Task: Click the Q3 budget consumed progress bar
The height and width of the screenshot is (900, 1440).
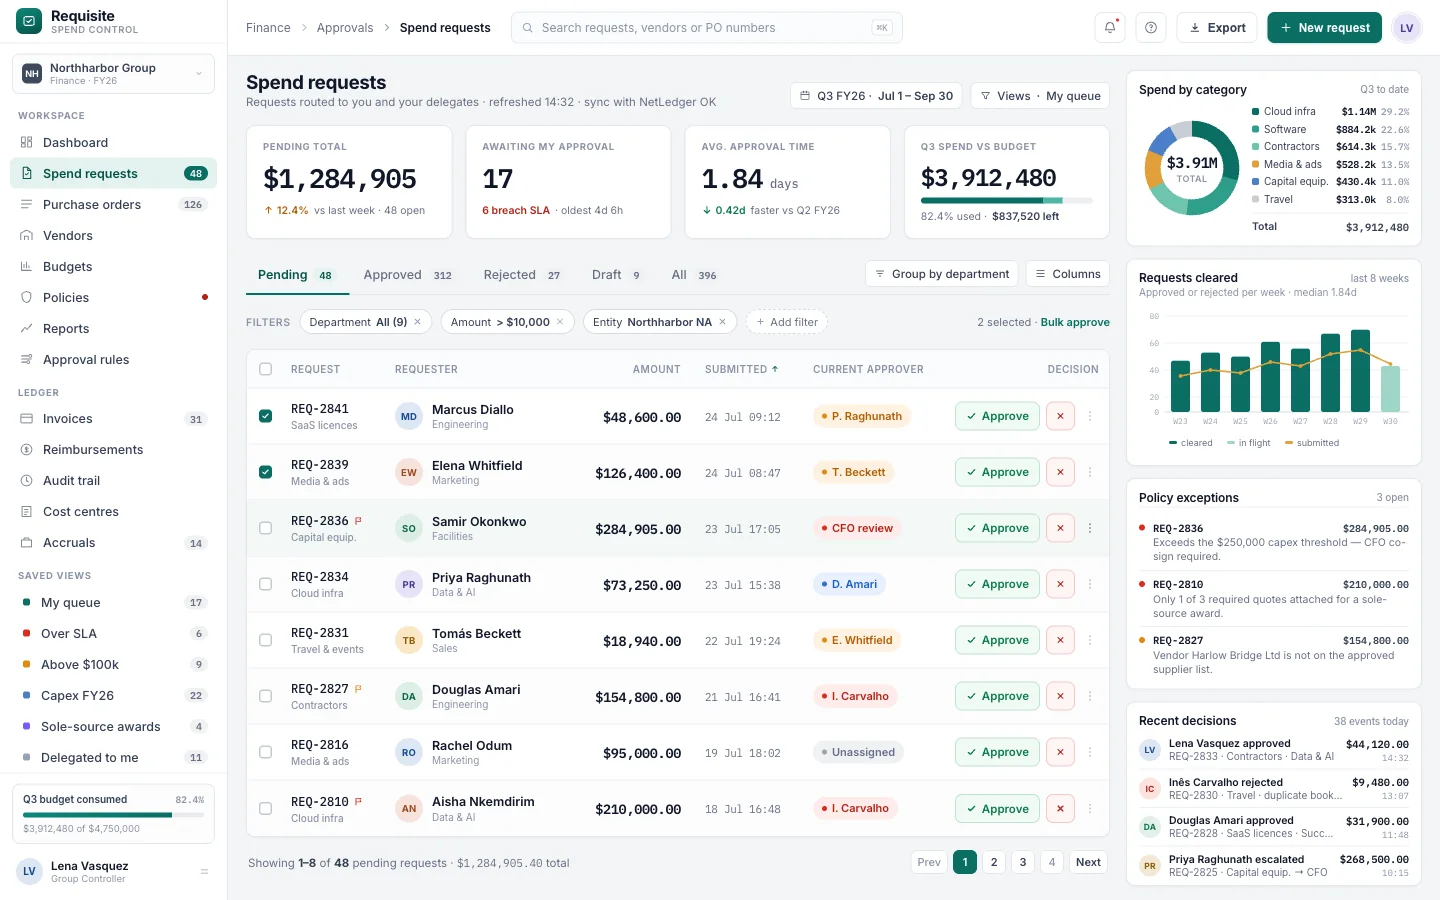Action: point(113,815)
